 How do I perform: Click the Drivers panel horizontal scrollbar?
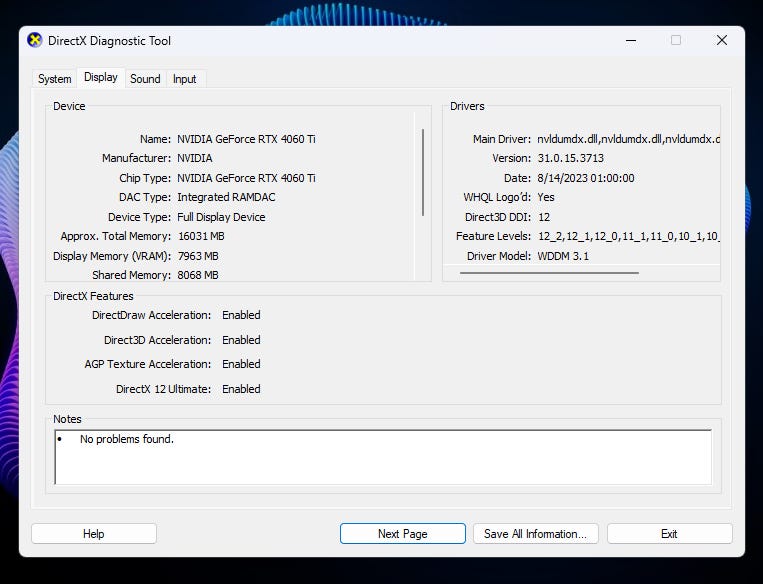tap(549, 273)
